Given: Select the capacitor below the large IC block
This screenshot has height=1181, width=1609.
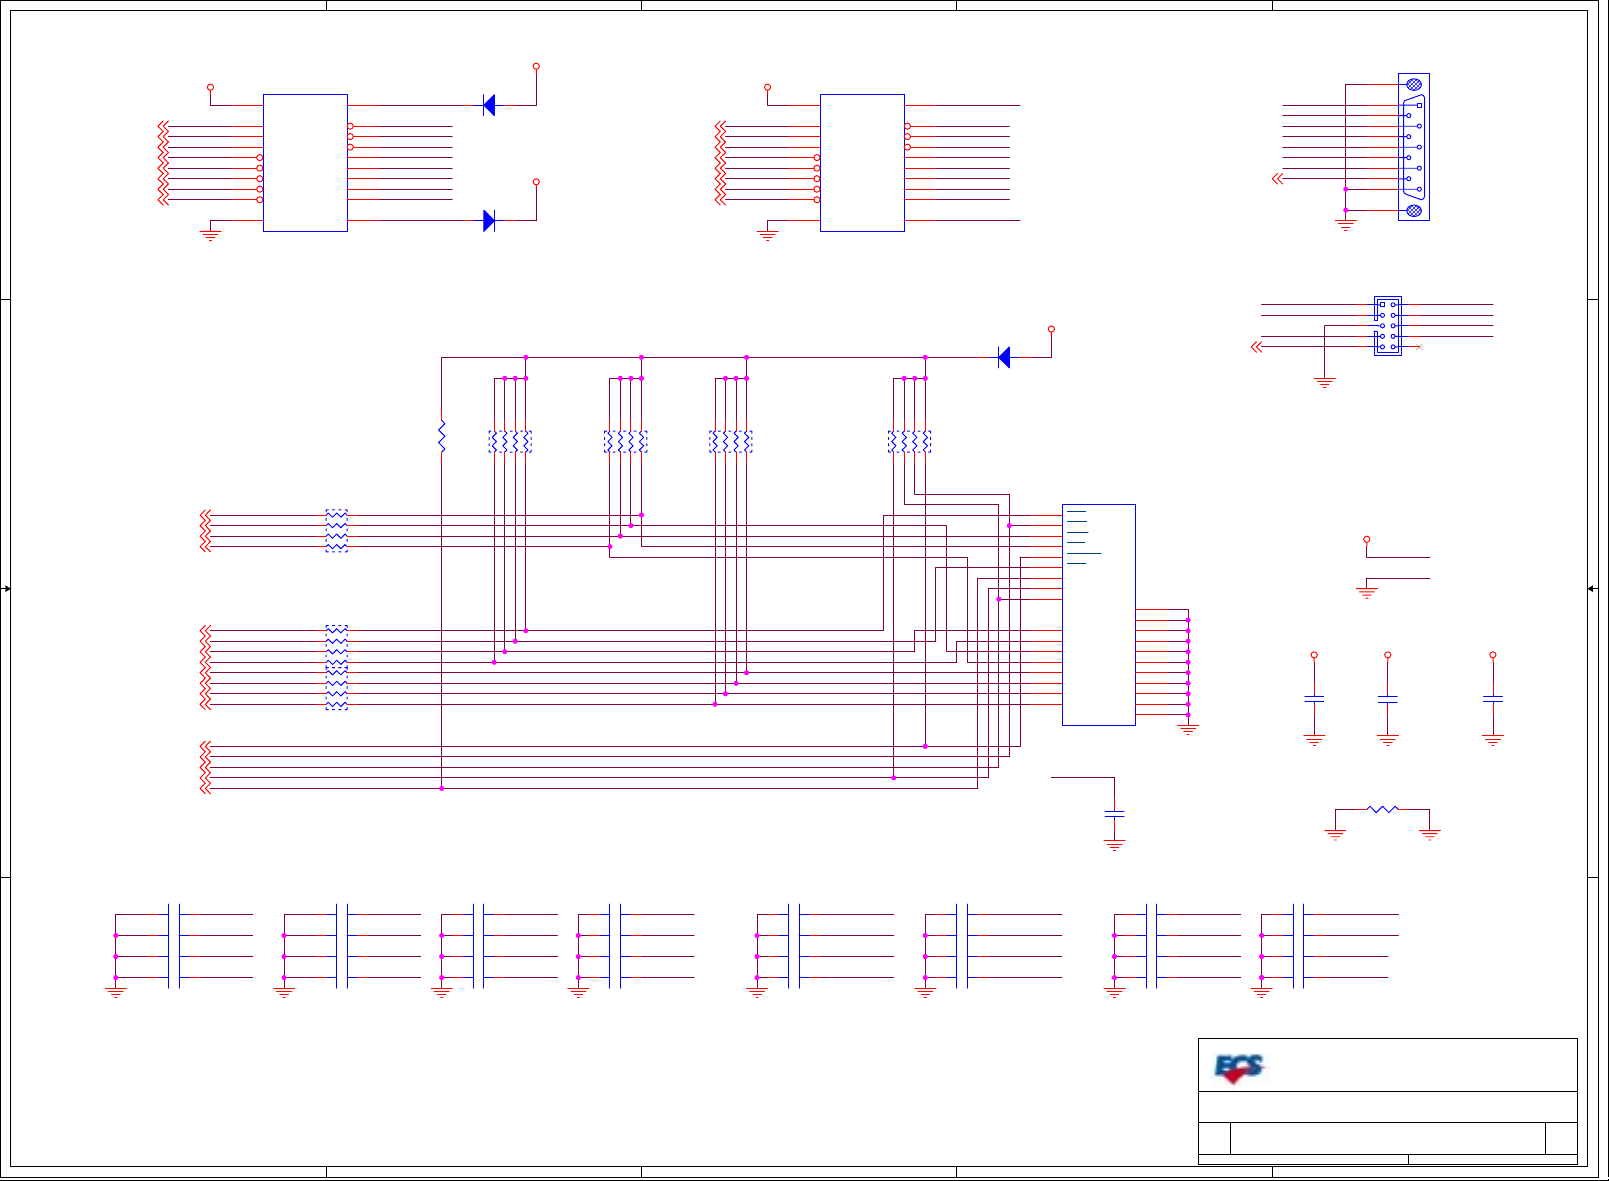Looking at the screenshot, I should pyautogui.click(x=1114, y=814).
